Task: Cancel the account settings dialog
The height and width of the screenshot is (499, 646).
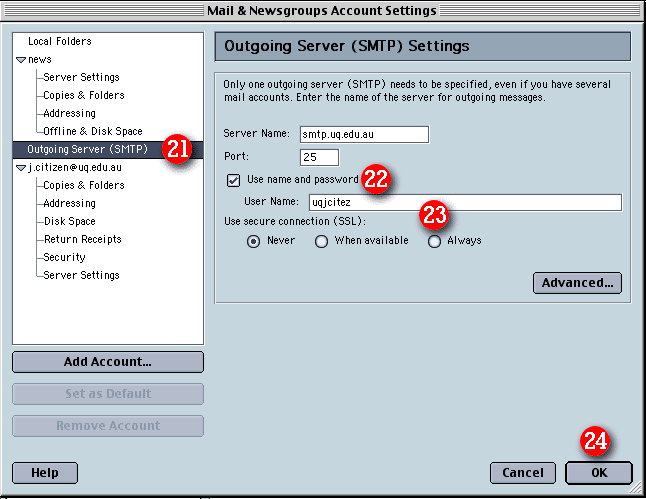Action: click(x=522, y=472)
